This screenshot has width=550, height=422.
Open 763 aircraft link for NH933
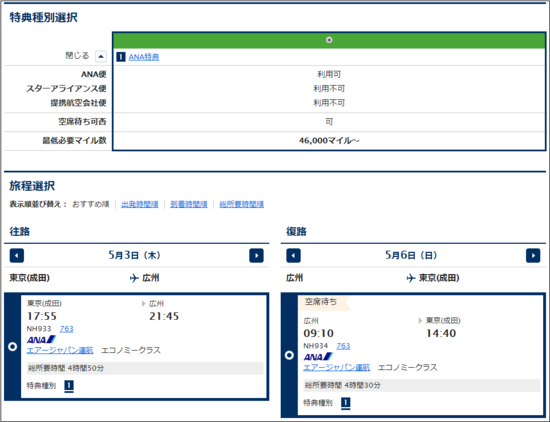point(67,329)
